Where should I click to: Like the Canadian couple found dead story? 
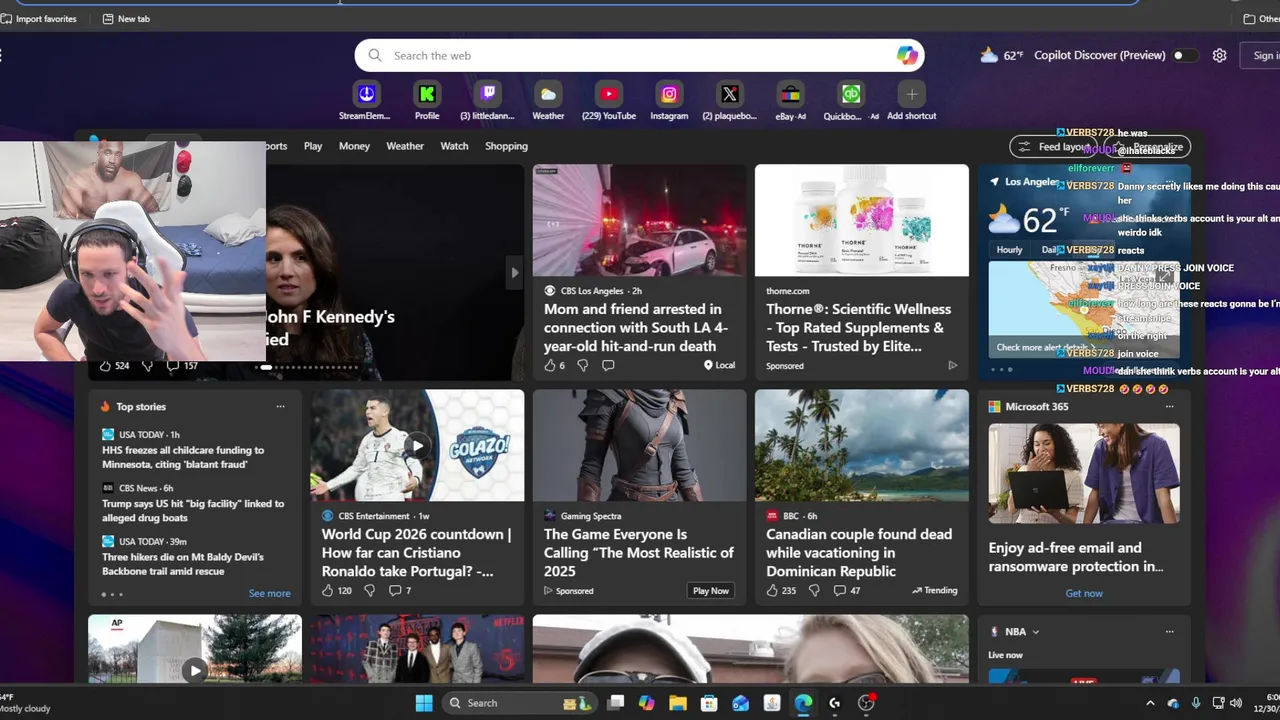771,591
